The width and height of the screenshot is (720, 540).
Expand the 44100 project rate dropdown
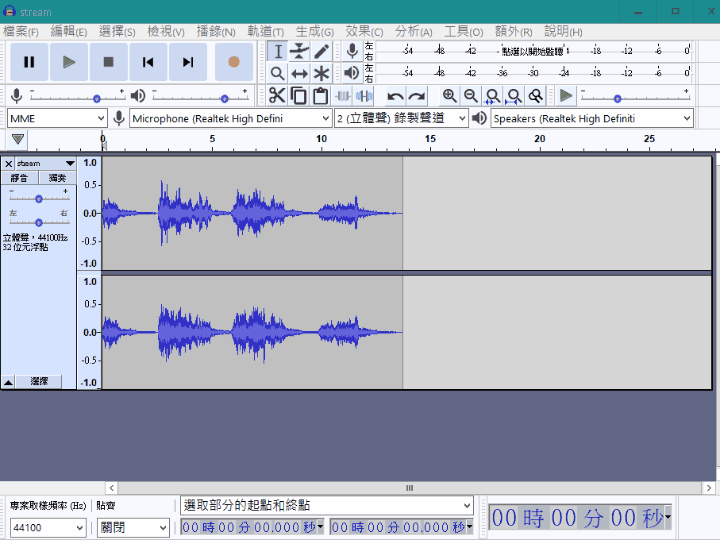(x=80, y=528)
